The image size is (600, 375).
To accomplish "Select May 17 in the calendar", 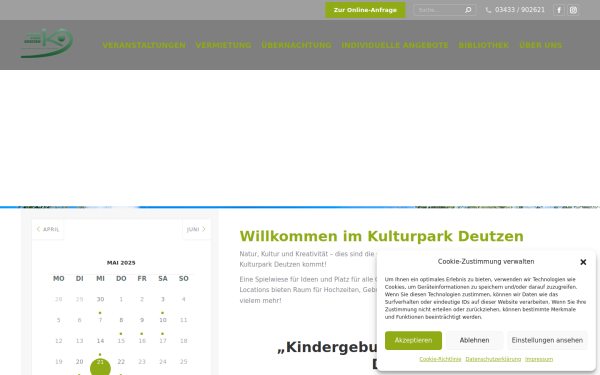I will pyautogui.click(x=163, y=341).
